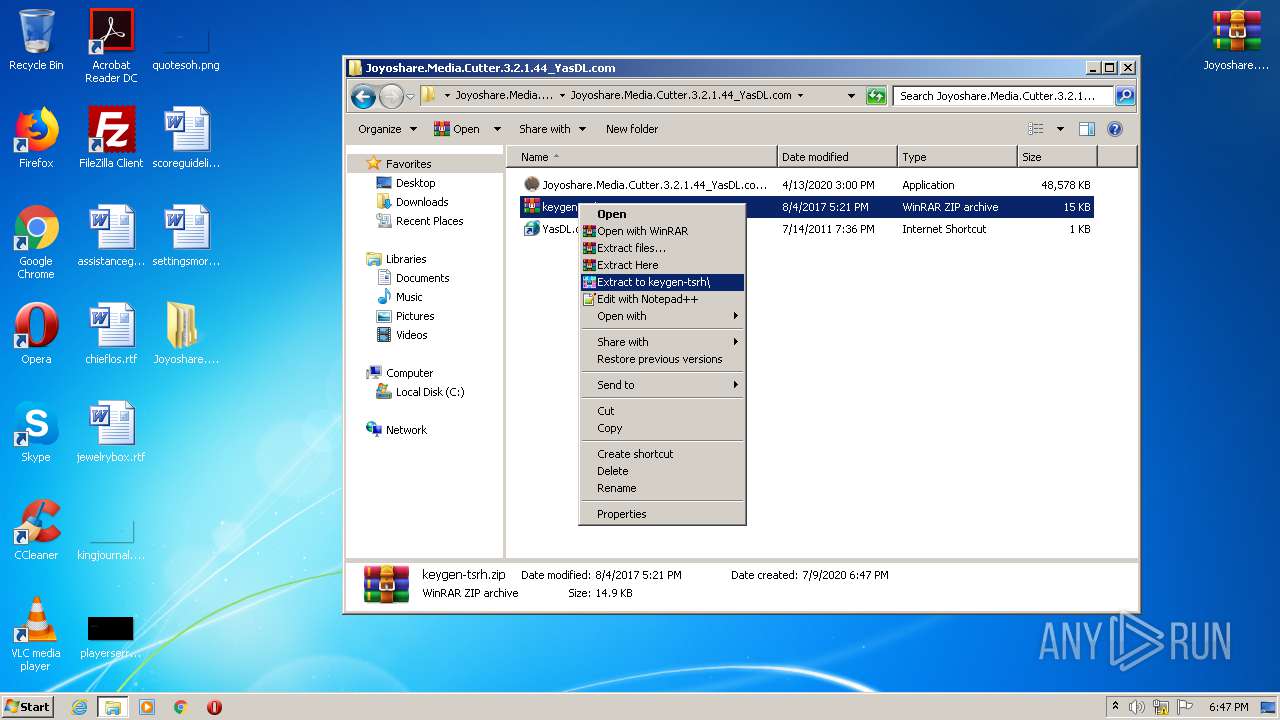Expand Send to submenu
Screen dimensions: 1280x720
[662, 385]
